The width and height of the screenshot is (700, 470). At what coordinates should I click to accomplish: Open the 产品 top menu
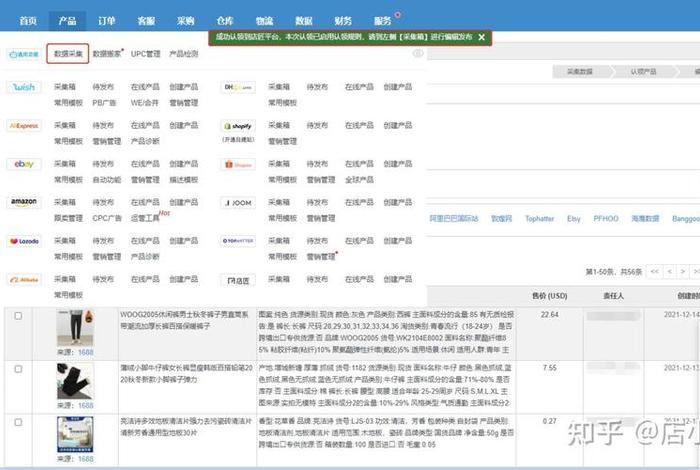pyautogui.click(x=67, y=21)
